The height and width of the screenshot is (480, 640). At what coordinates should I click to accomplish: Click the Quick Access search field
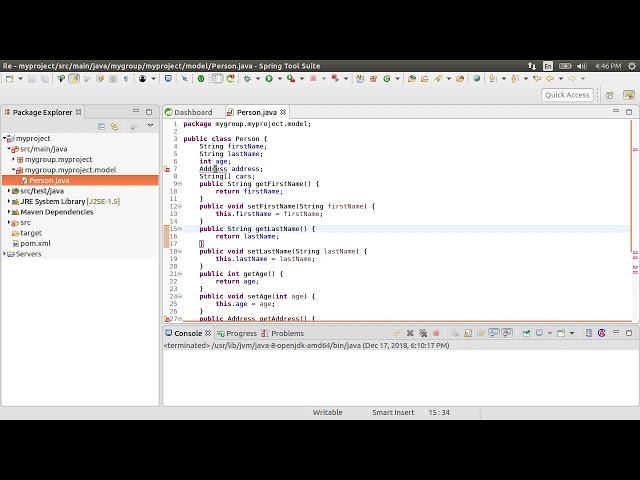567,95
